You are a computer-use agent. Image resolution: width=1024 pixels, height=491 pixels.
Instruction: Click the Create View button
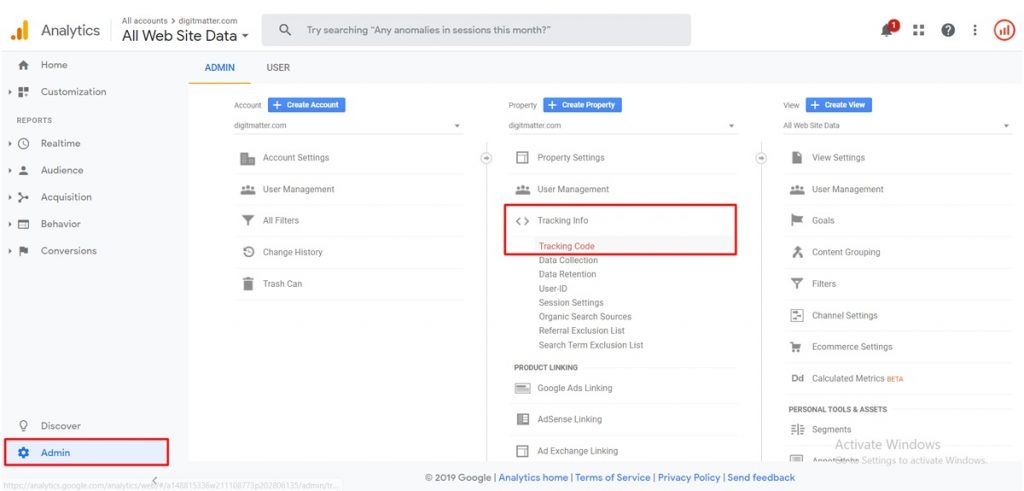point(838,105)
